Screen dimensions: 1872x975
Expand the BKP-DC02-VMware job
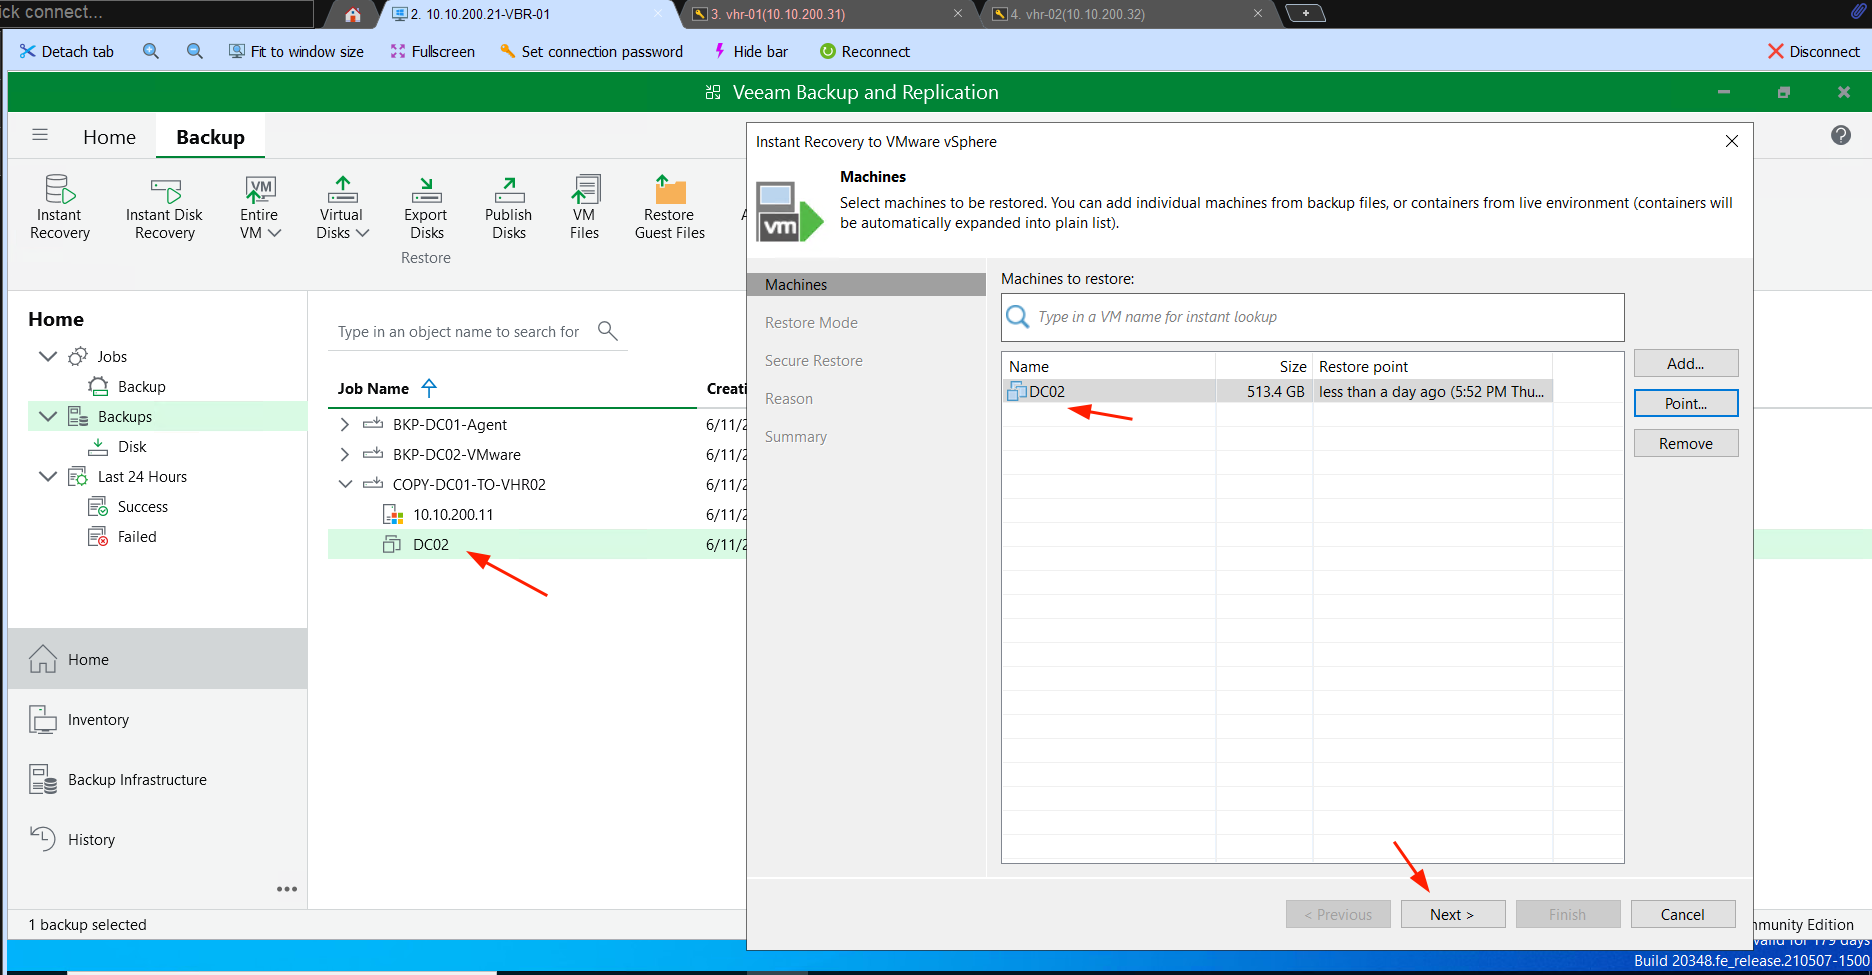[345, 454]
